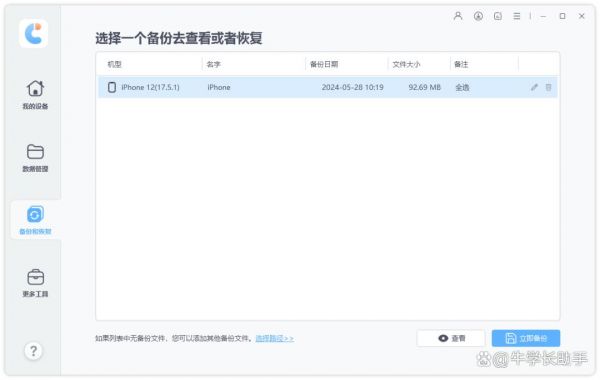Image resolution: width=600 pixels, height=380 pixels.
Task: Delete the iPhone 12 backup entry
Action: click(x=548, y=87)
